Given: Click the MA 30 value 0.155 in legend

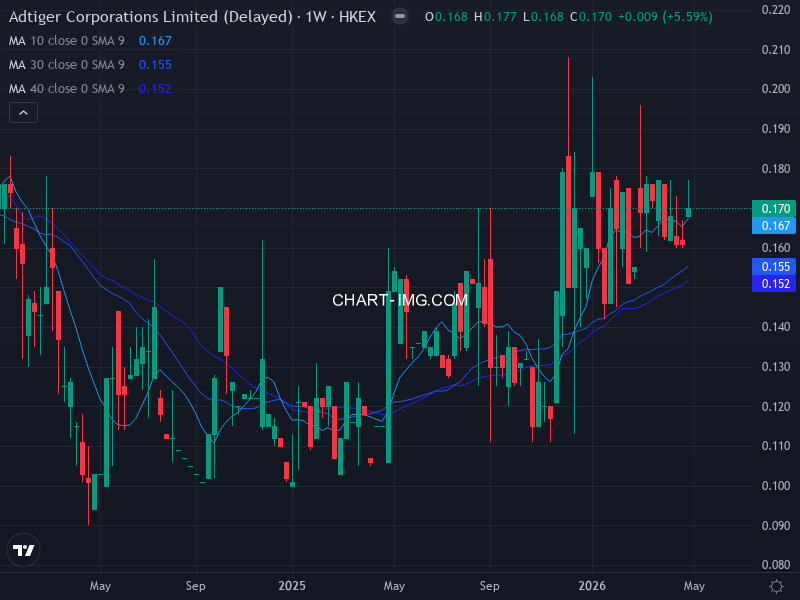Looking at the screenshot, I should (155, 65).
